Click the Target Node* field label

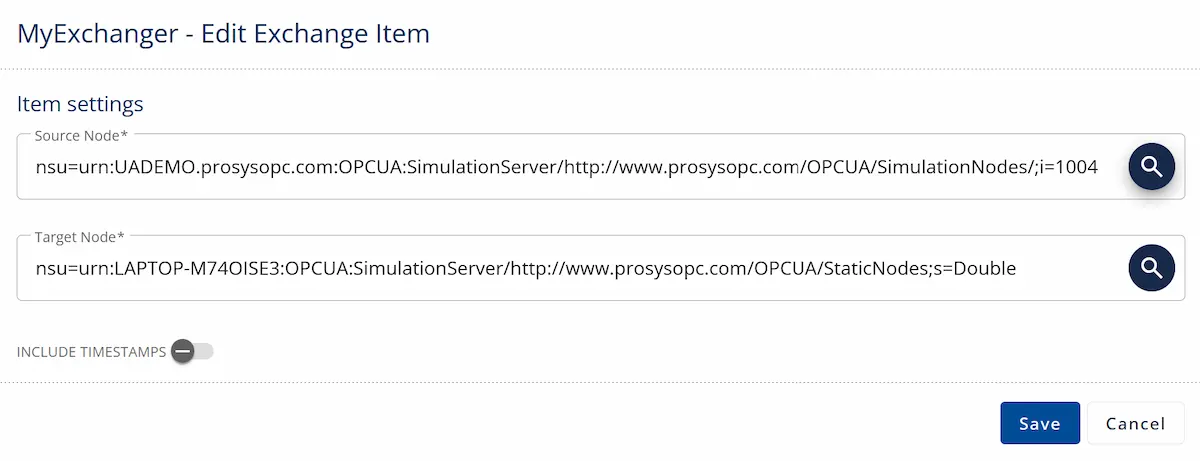pyautogui.click(x=79, y=236)
